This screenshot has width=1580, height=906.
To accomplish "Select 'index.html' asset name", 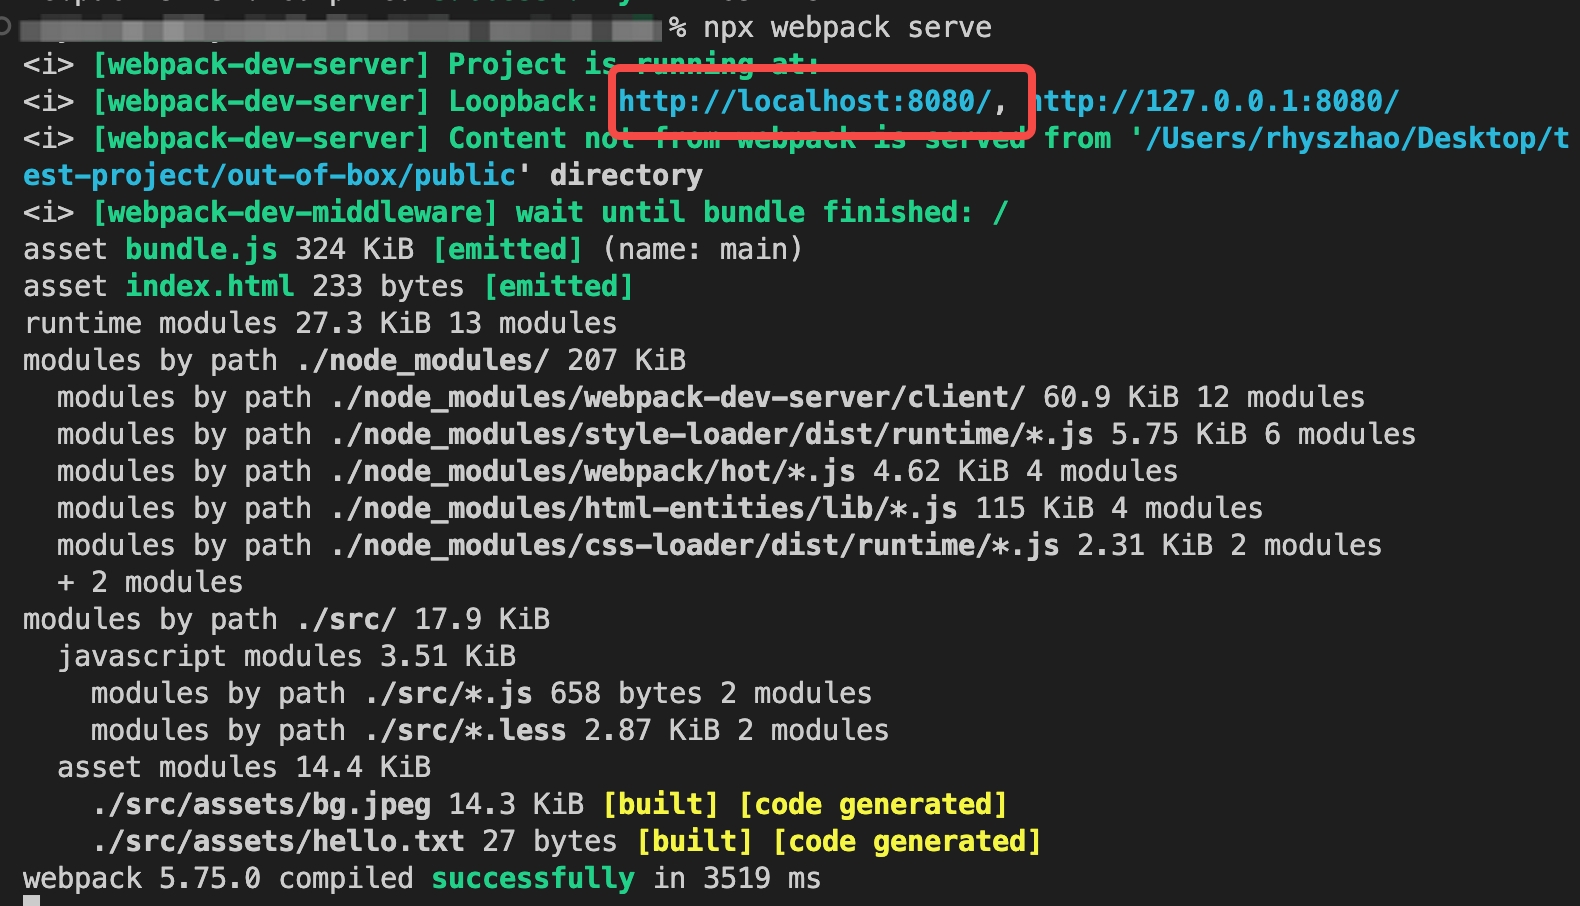I will [x=210, y=286].
